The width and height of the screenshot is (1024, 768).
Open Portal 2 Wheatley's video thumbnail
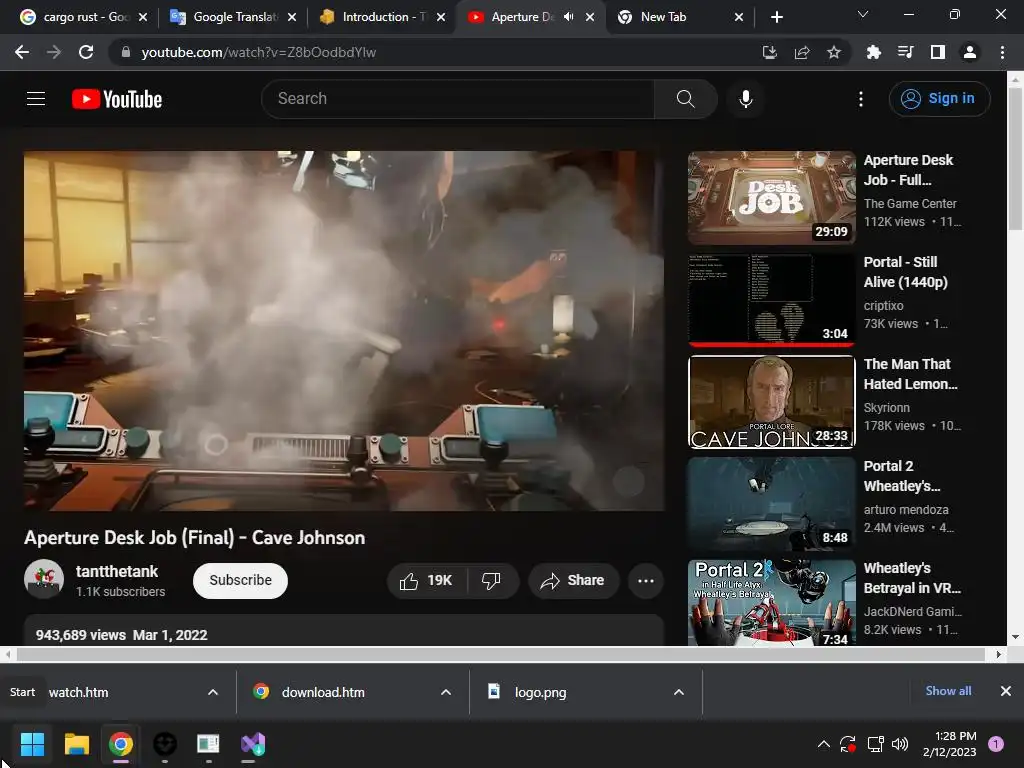coord(772,504)
